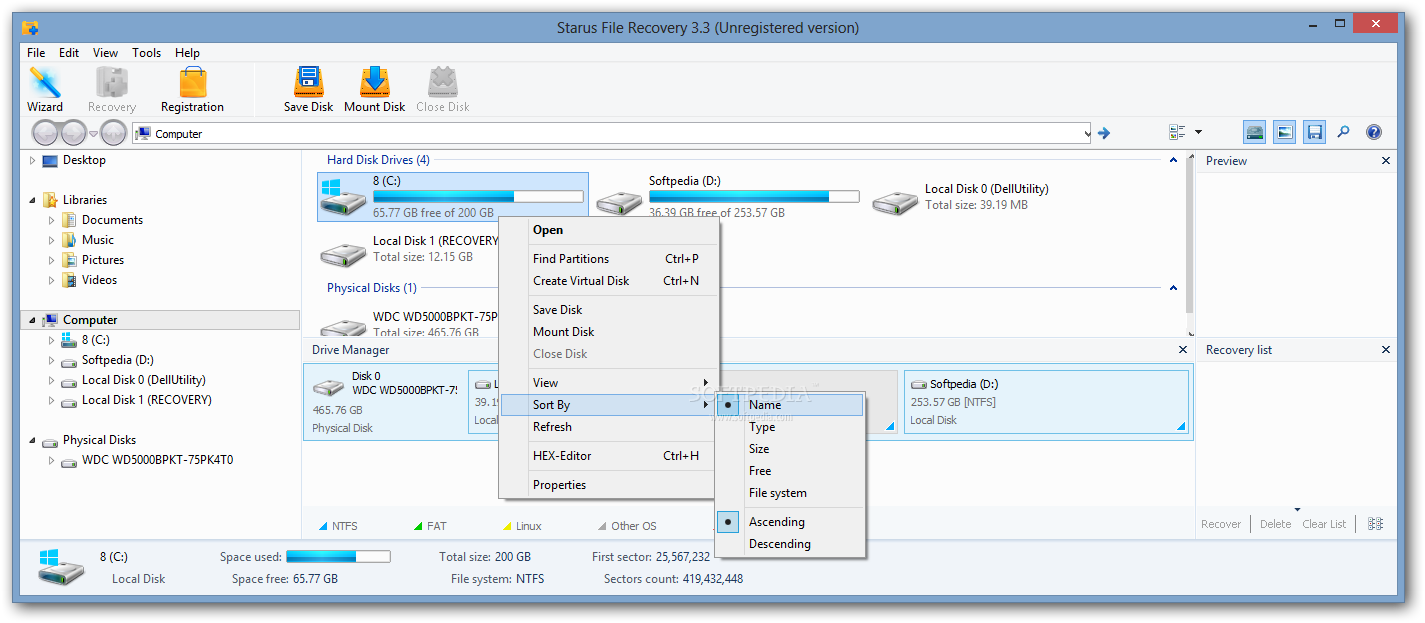1425x623 pixels.
Task: Set Descending sort order
Action: click(x=789, y=544)
